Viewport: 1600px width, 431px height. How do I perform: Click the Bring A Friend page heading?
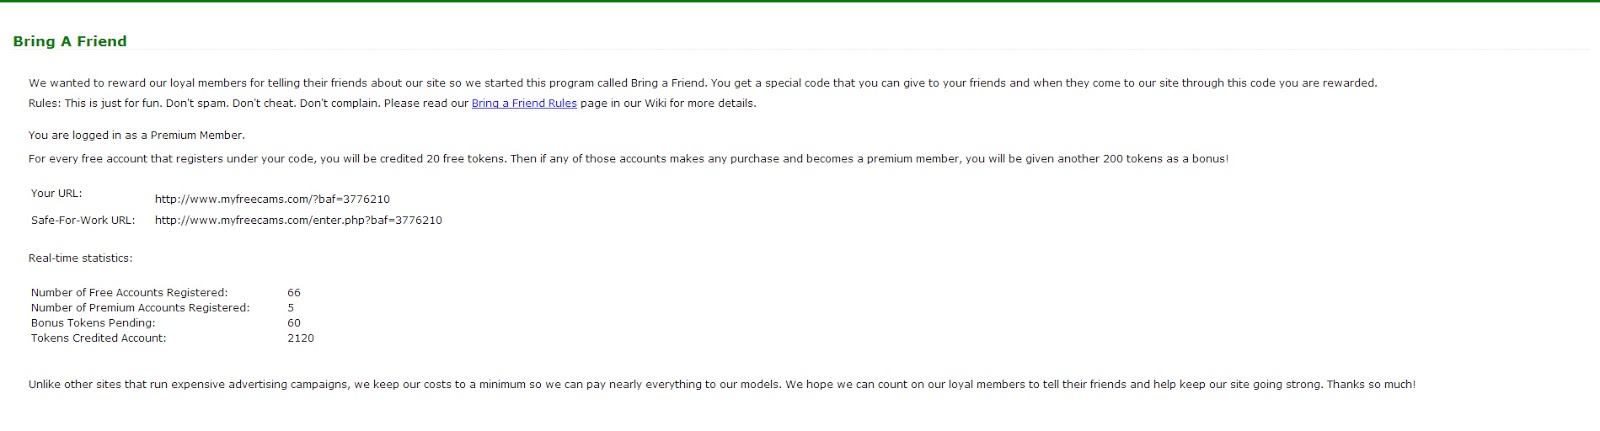(70, 41)
